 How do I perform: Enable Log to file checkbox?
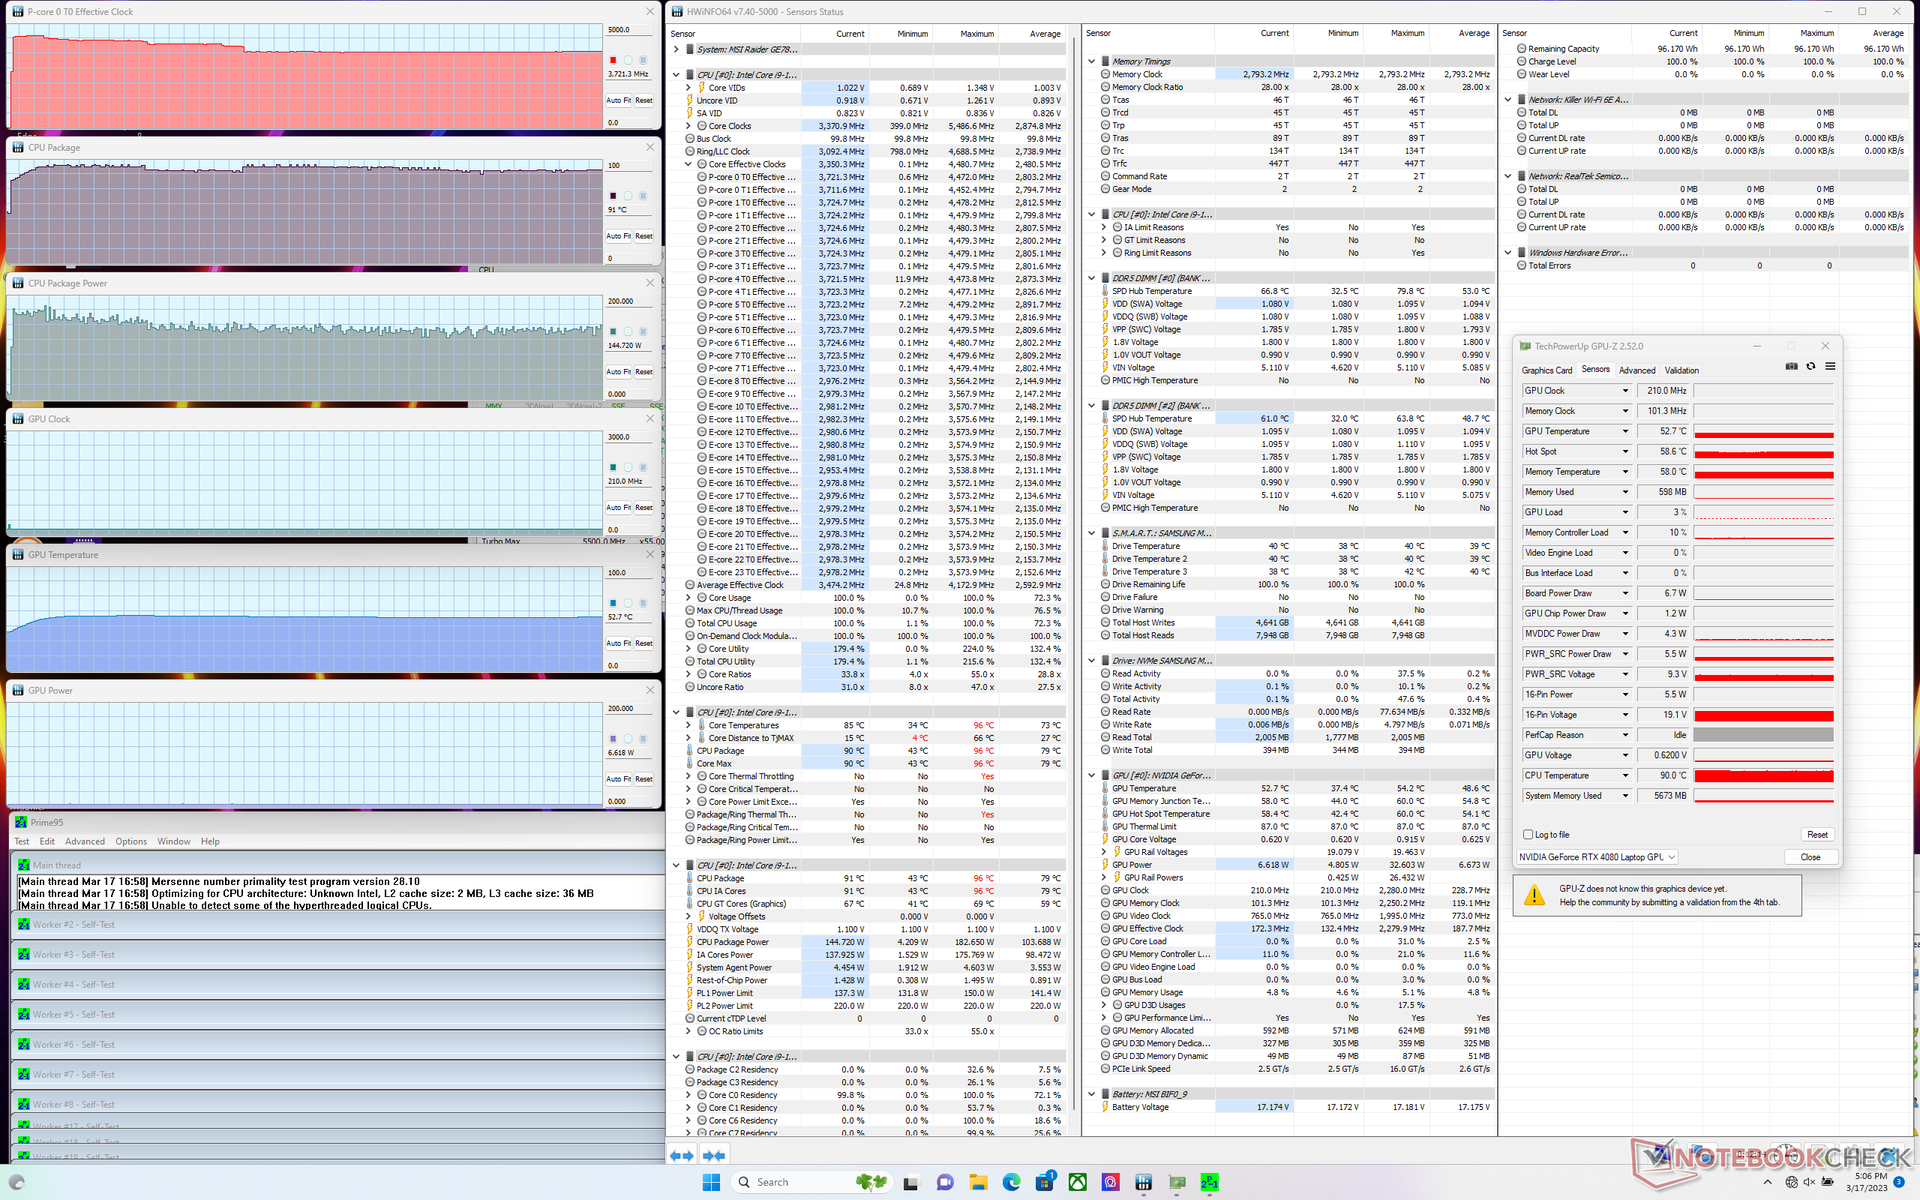click(x=1528, y=834)
